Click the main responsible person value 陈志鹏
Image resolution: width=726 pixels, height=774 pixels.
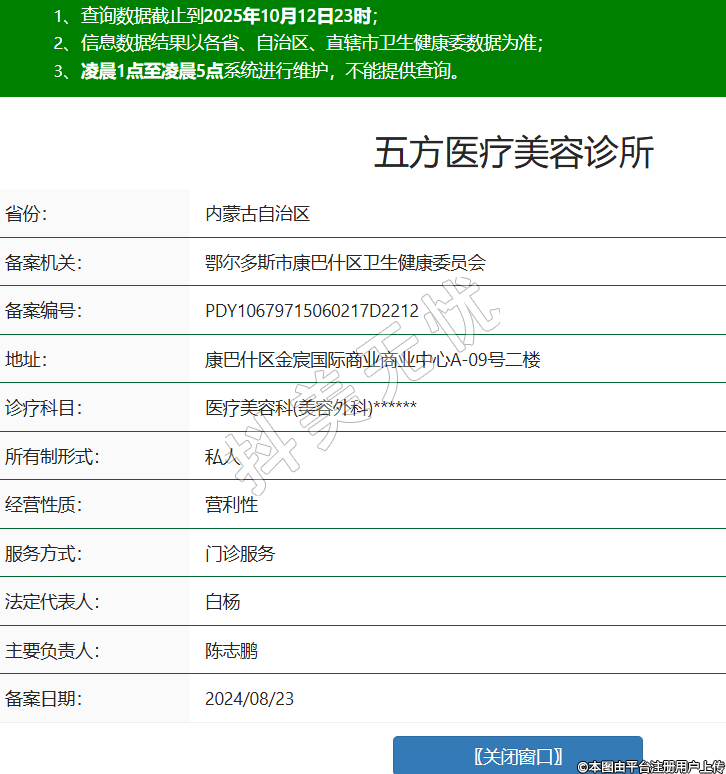[231, 651]
